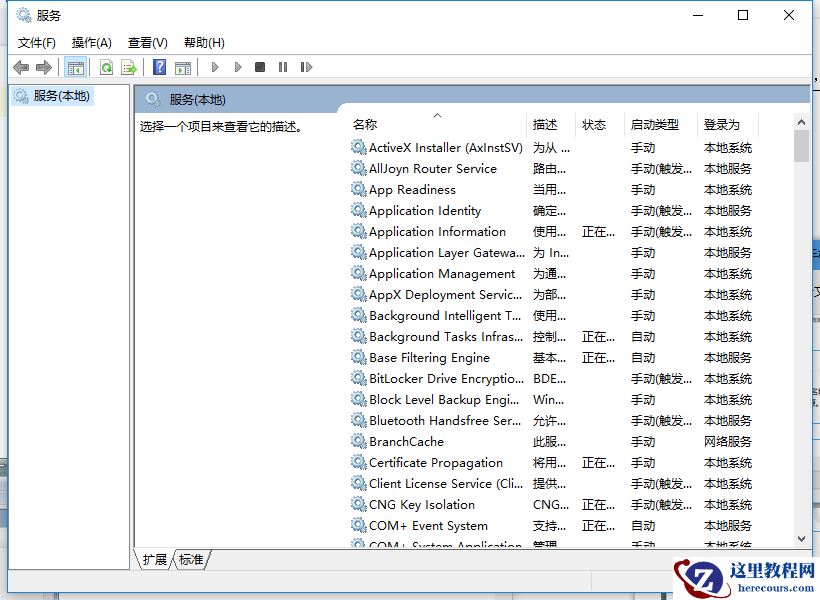Navigate forward with the forward arrow
This screenshot has width=820, height=600.
(42, 67)
